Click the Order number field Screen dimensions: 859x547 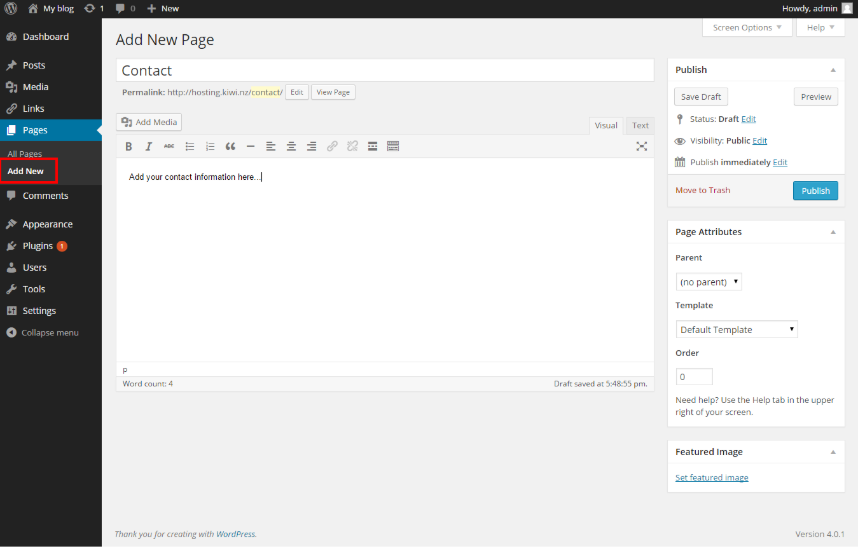(x=694, y=377)
